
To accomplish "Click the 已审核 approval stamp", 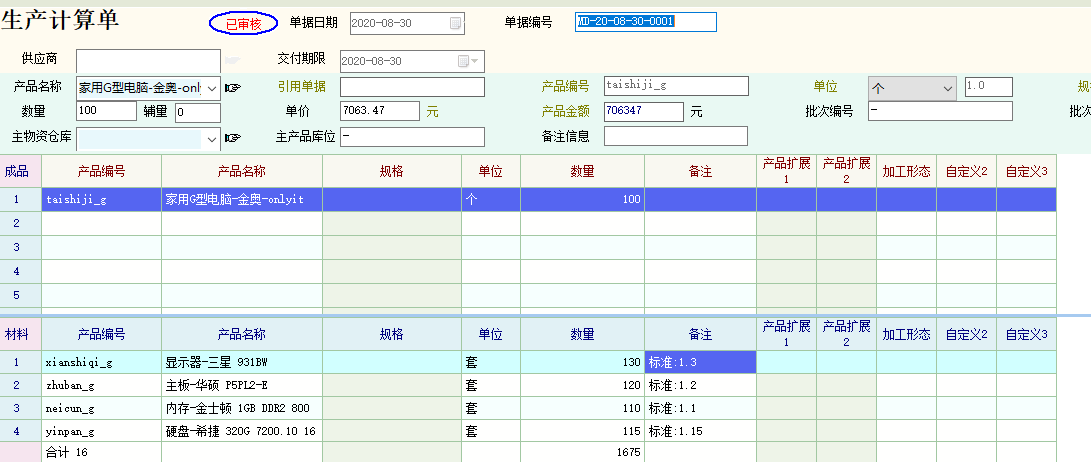I will [243, 23].
